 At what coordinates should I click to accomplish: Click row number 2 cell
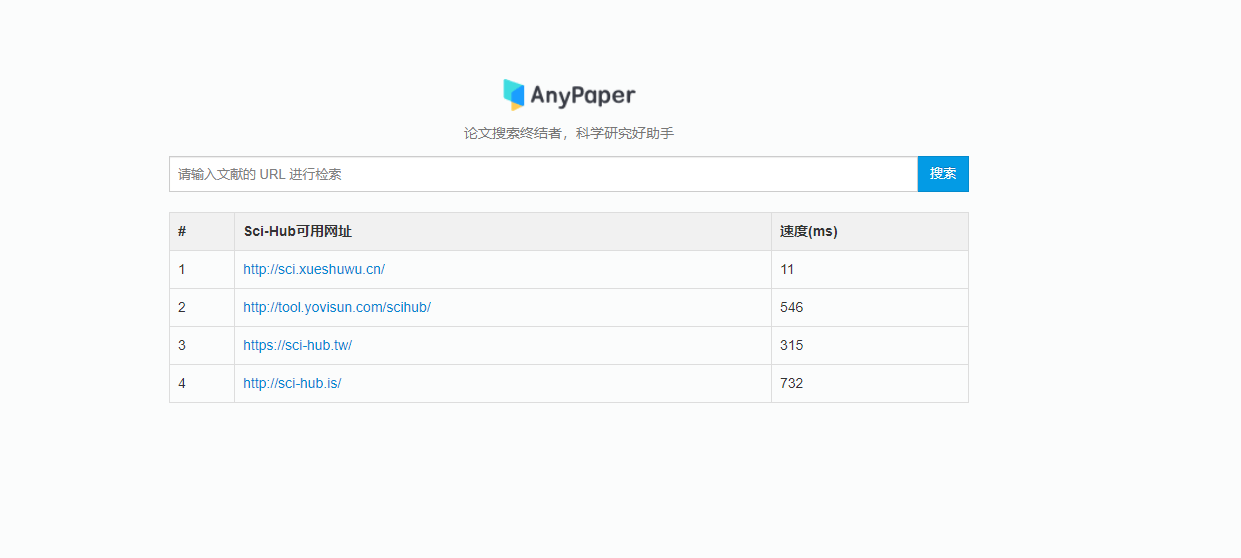click(202, 308)
